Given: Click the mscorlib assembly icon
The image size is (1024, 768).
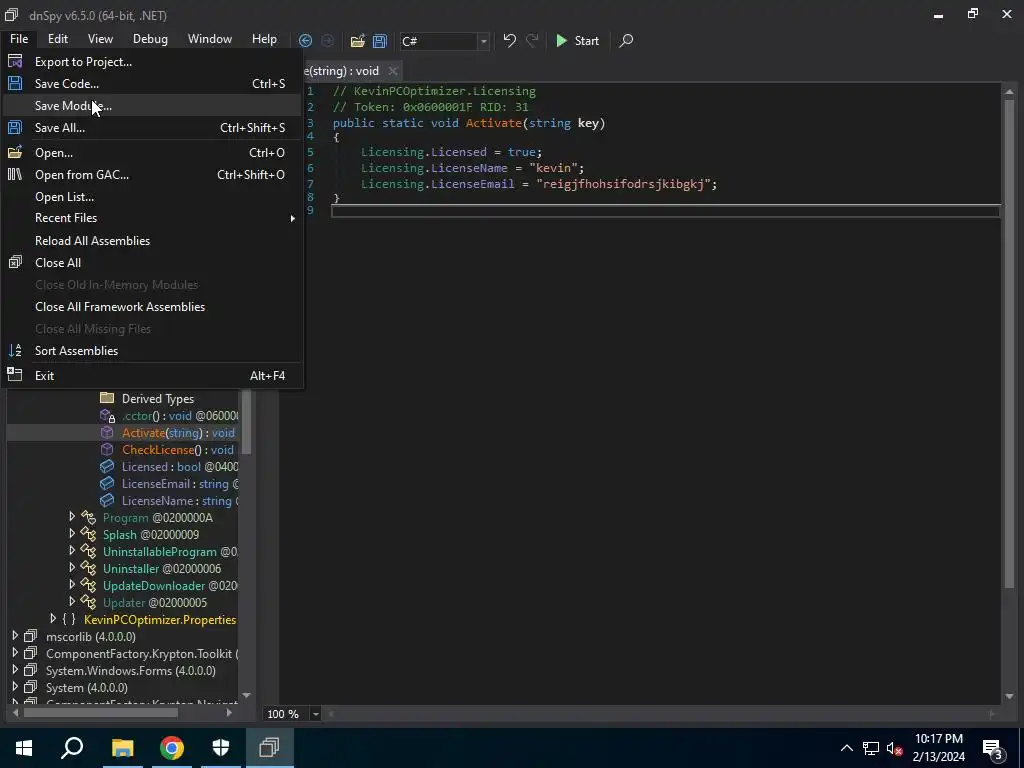Looking at the screenshot, I should [31, 637].
